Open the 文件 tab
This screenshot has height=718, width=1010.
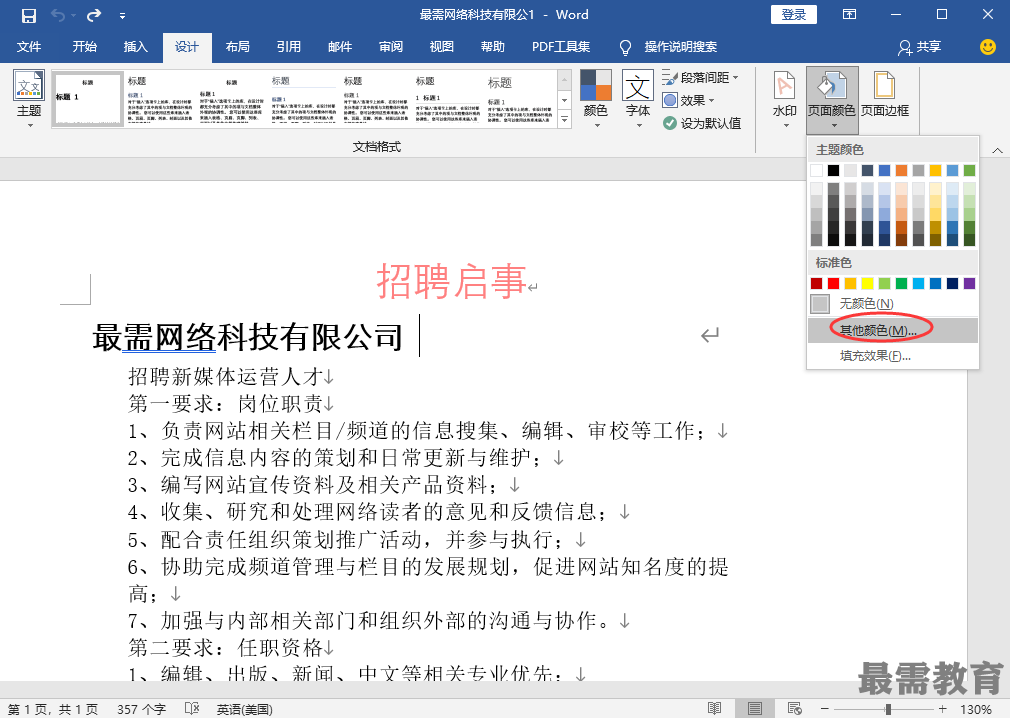pos(29,46)
